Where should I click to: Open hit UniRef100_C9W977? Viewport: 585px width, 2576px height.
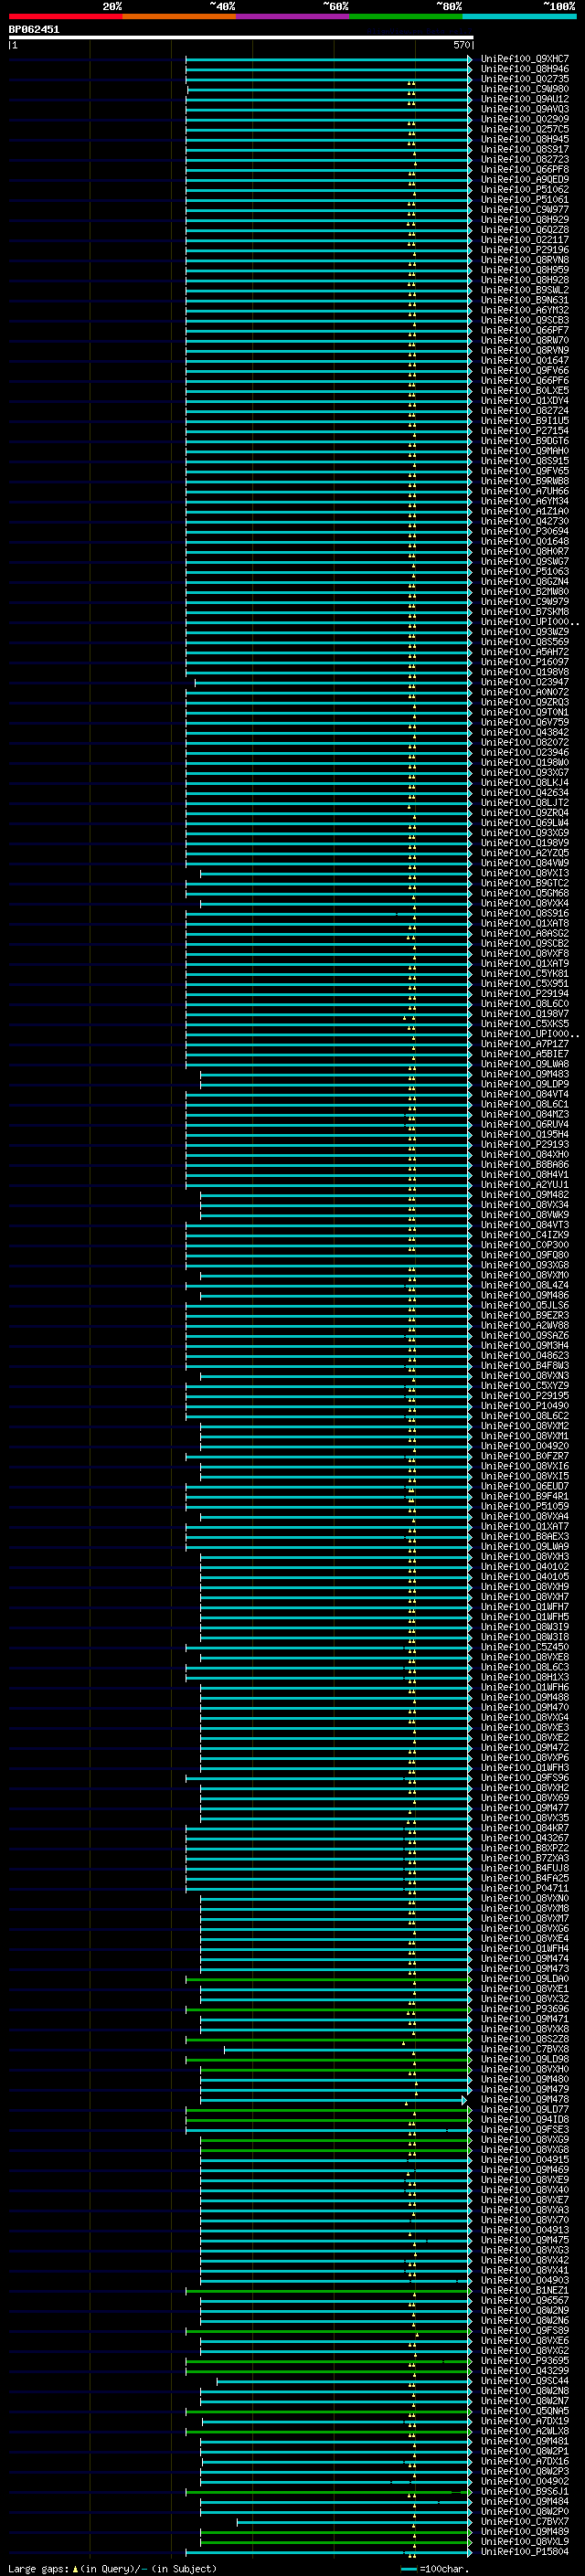click(x=525, y=210)
